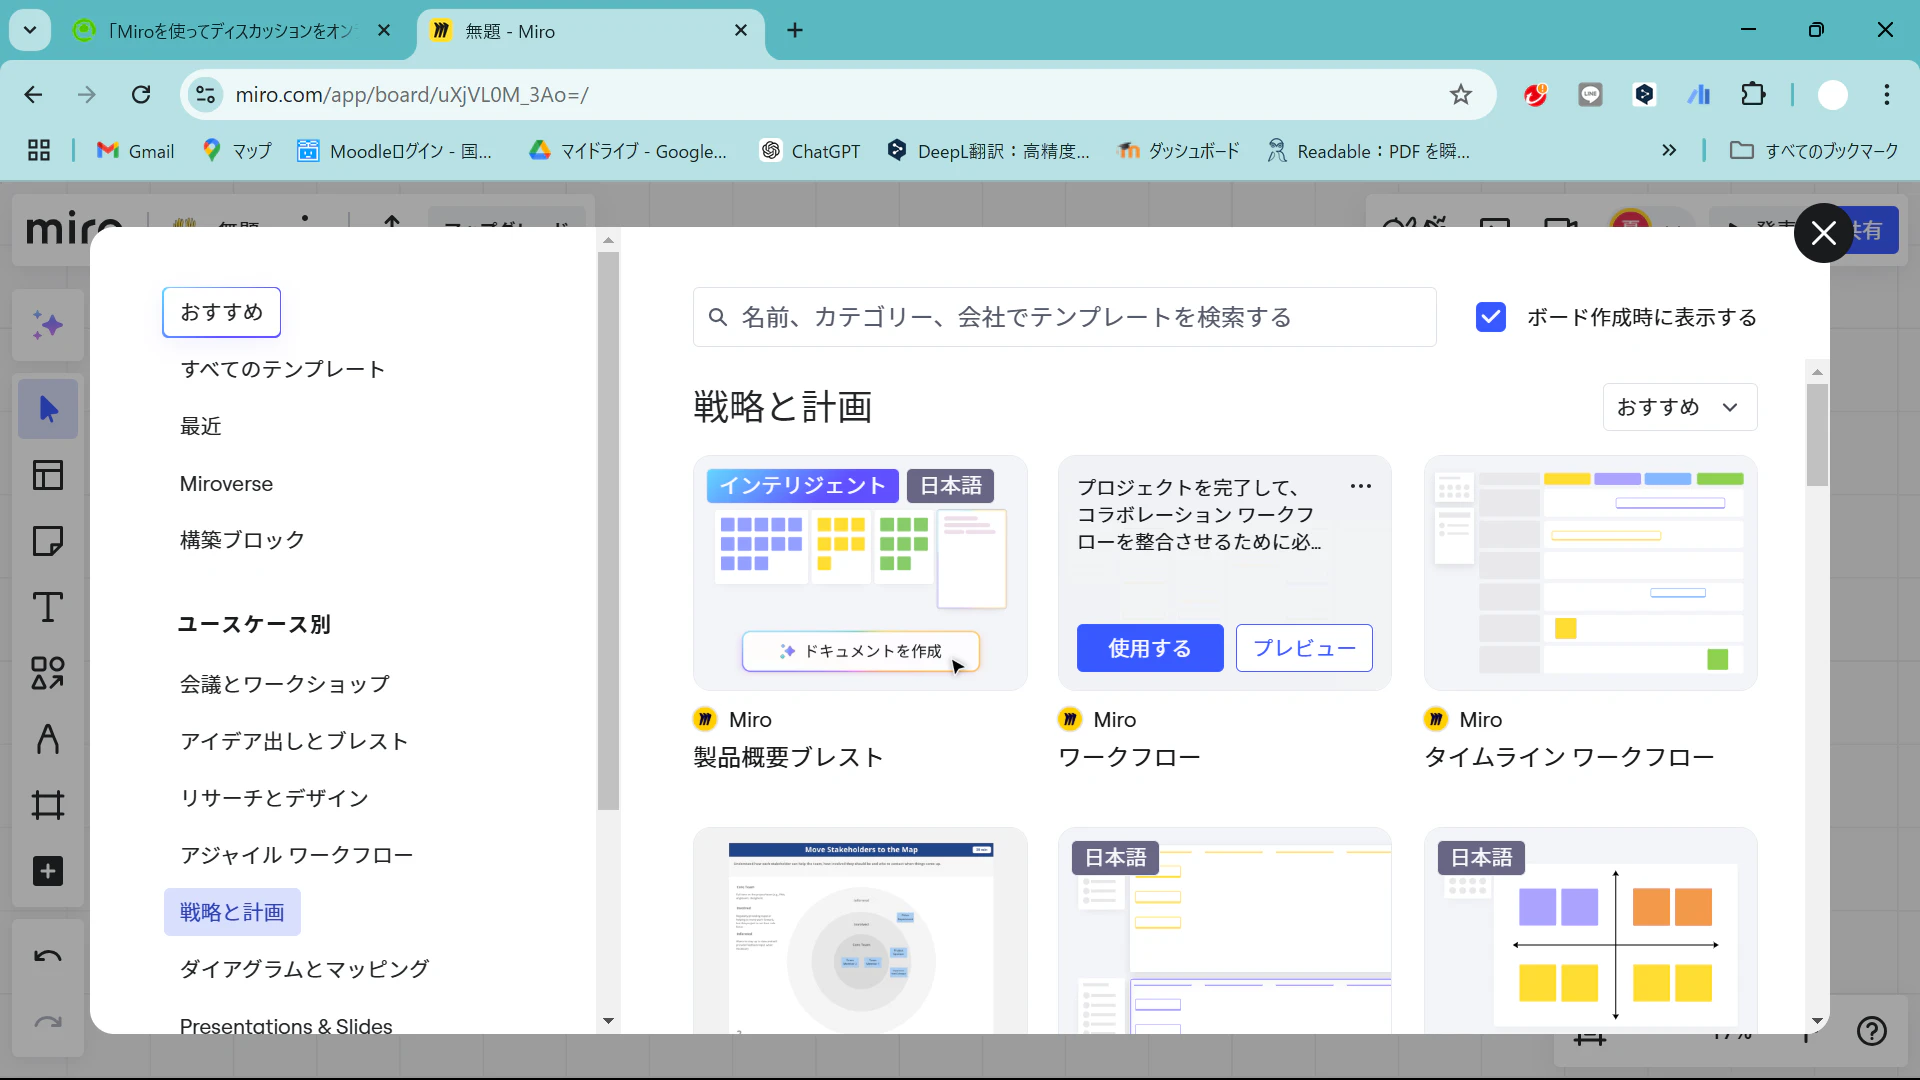1920x1080 pixels.
Task: Click category sidebar scrollbar
Action: point(608,530)
